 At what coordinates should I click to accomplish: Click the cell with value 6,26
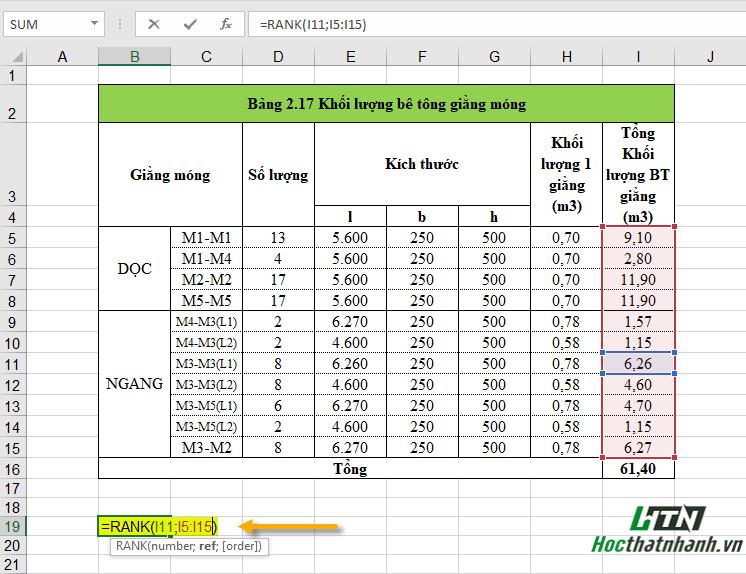tap(638, 363)
